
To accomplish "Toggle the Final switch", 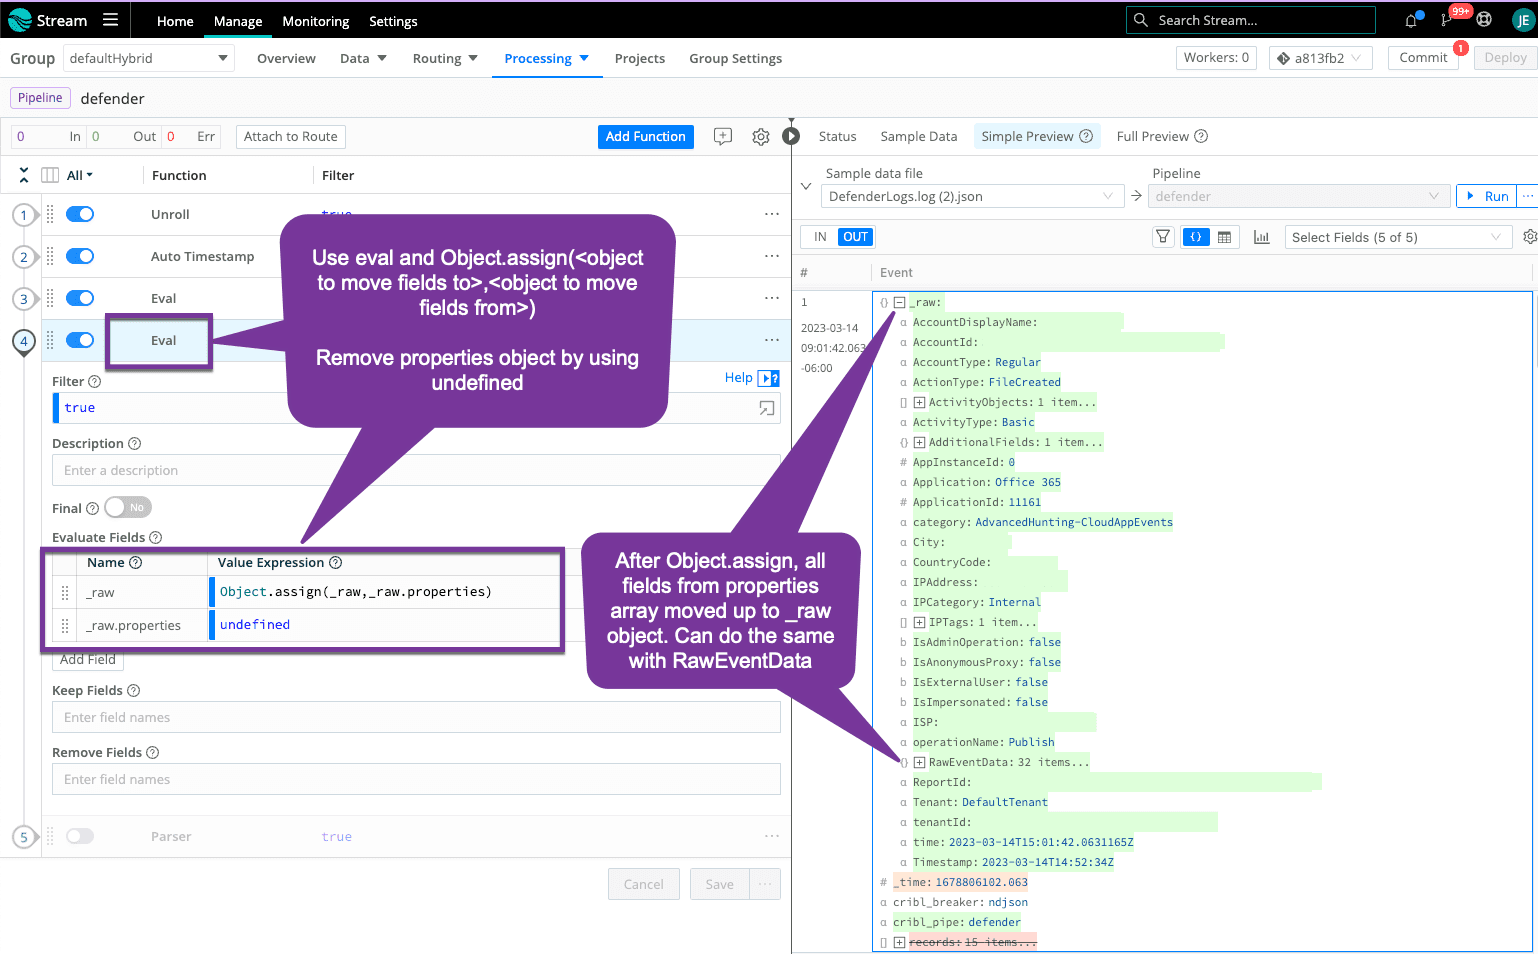I will point(127,508).
